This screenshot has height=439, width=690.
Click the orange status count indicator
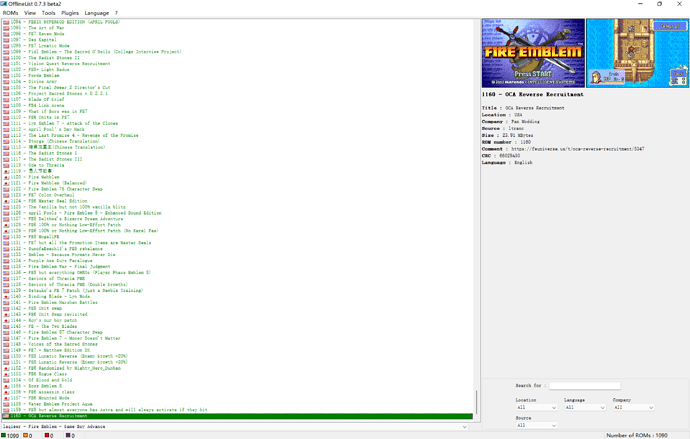coord(28,435)
